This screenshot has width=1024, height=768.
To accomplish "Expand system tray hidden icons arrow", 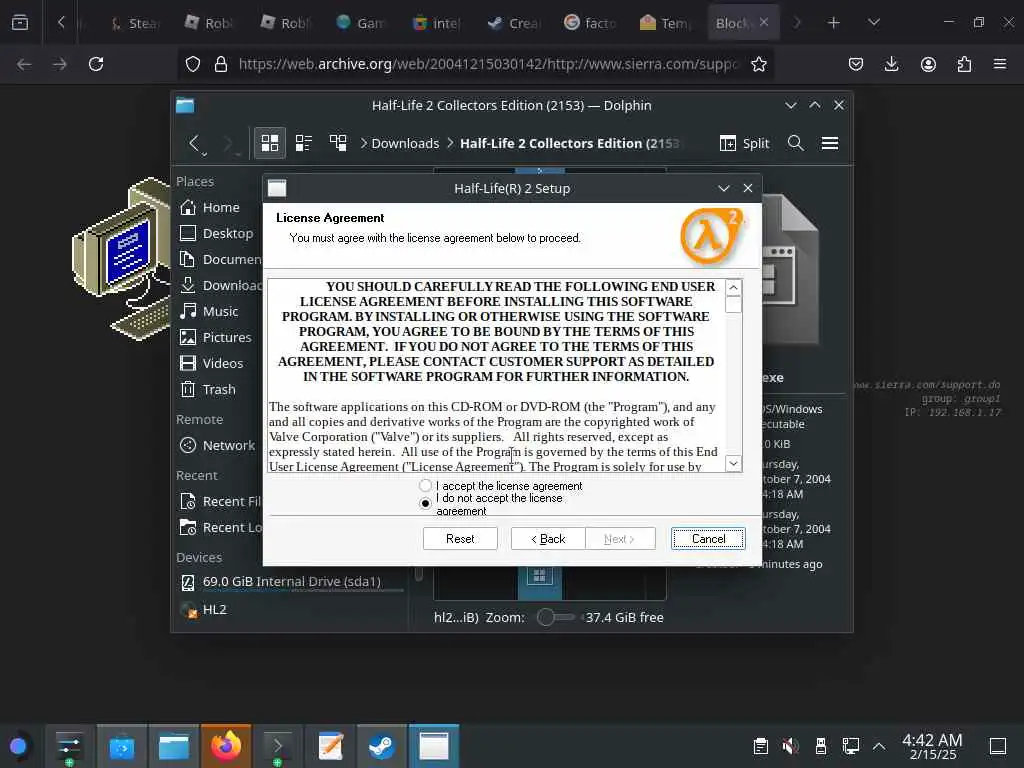I will 879,746.
